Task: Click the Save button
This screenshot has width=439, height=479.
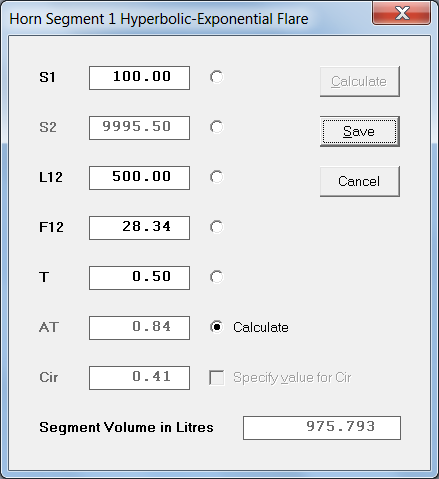Action: tap(360, 131)
